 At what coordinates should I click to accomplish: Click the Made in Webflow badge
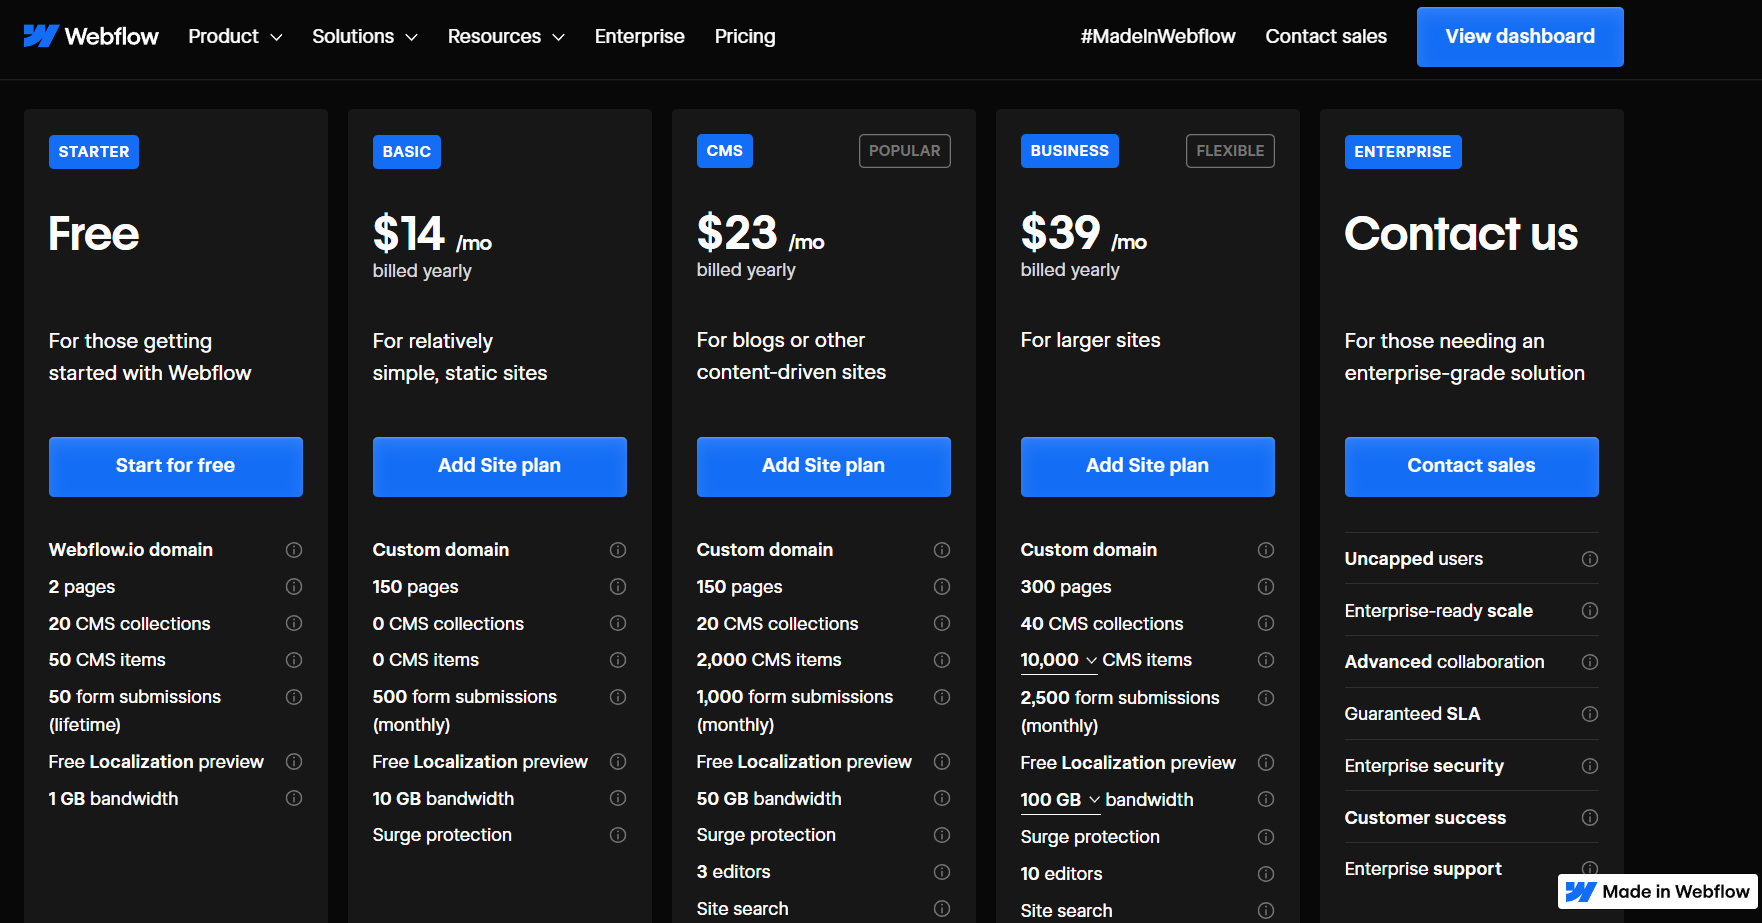coord(1658,891)
